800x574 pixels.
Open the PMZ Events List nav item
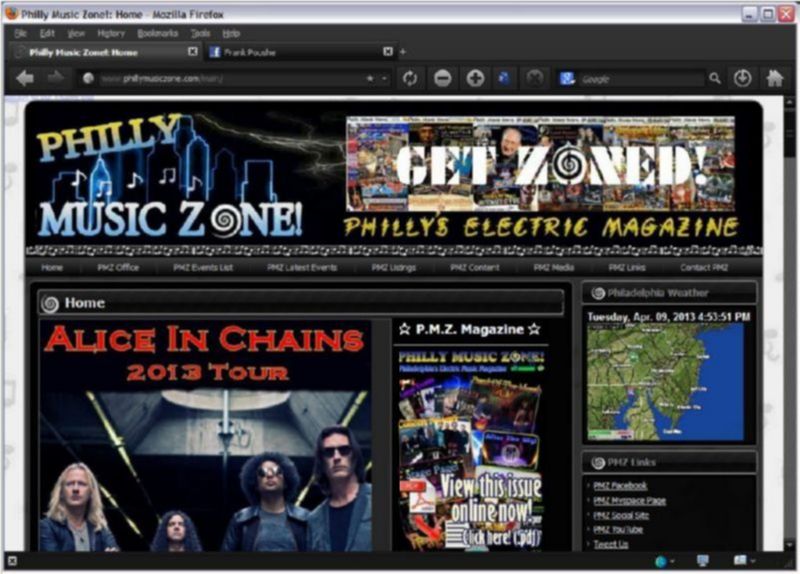(x=203, y=267)
